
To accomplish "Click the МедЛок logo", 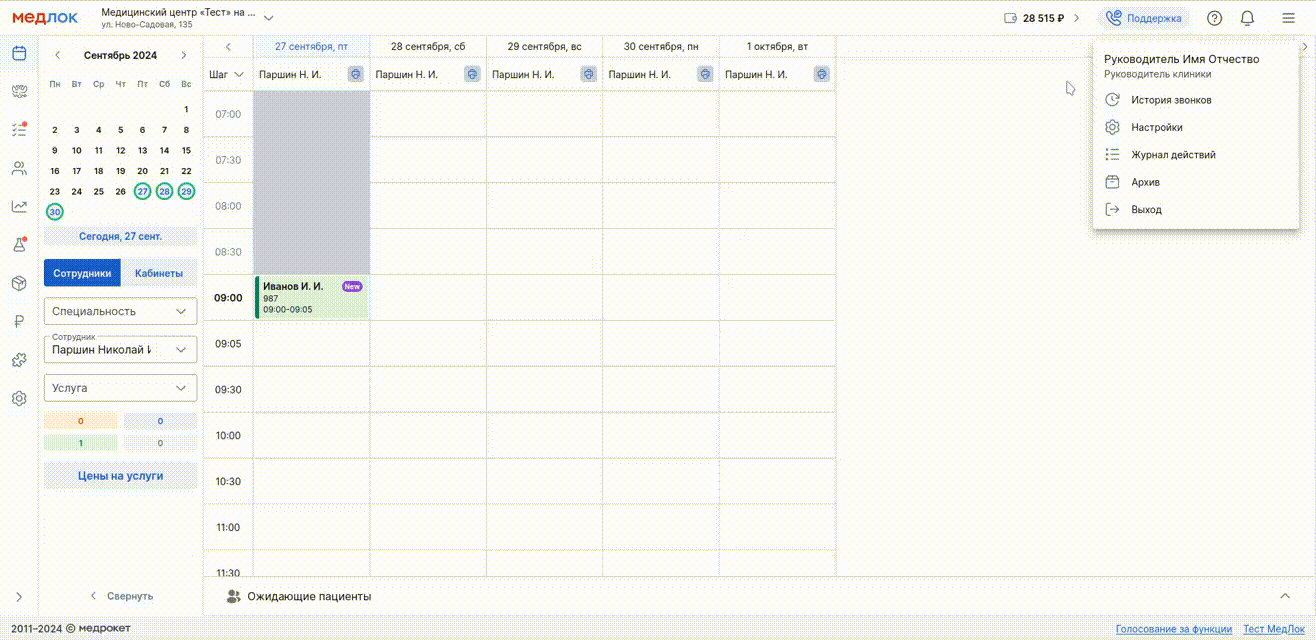I will [45, 18].
